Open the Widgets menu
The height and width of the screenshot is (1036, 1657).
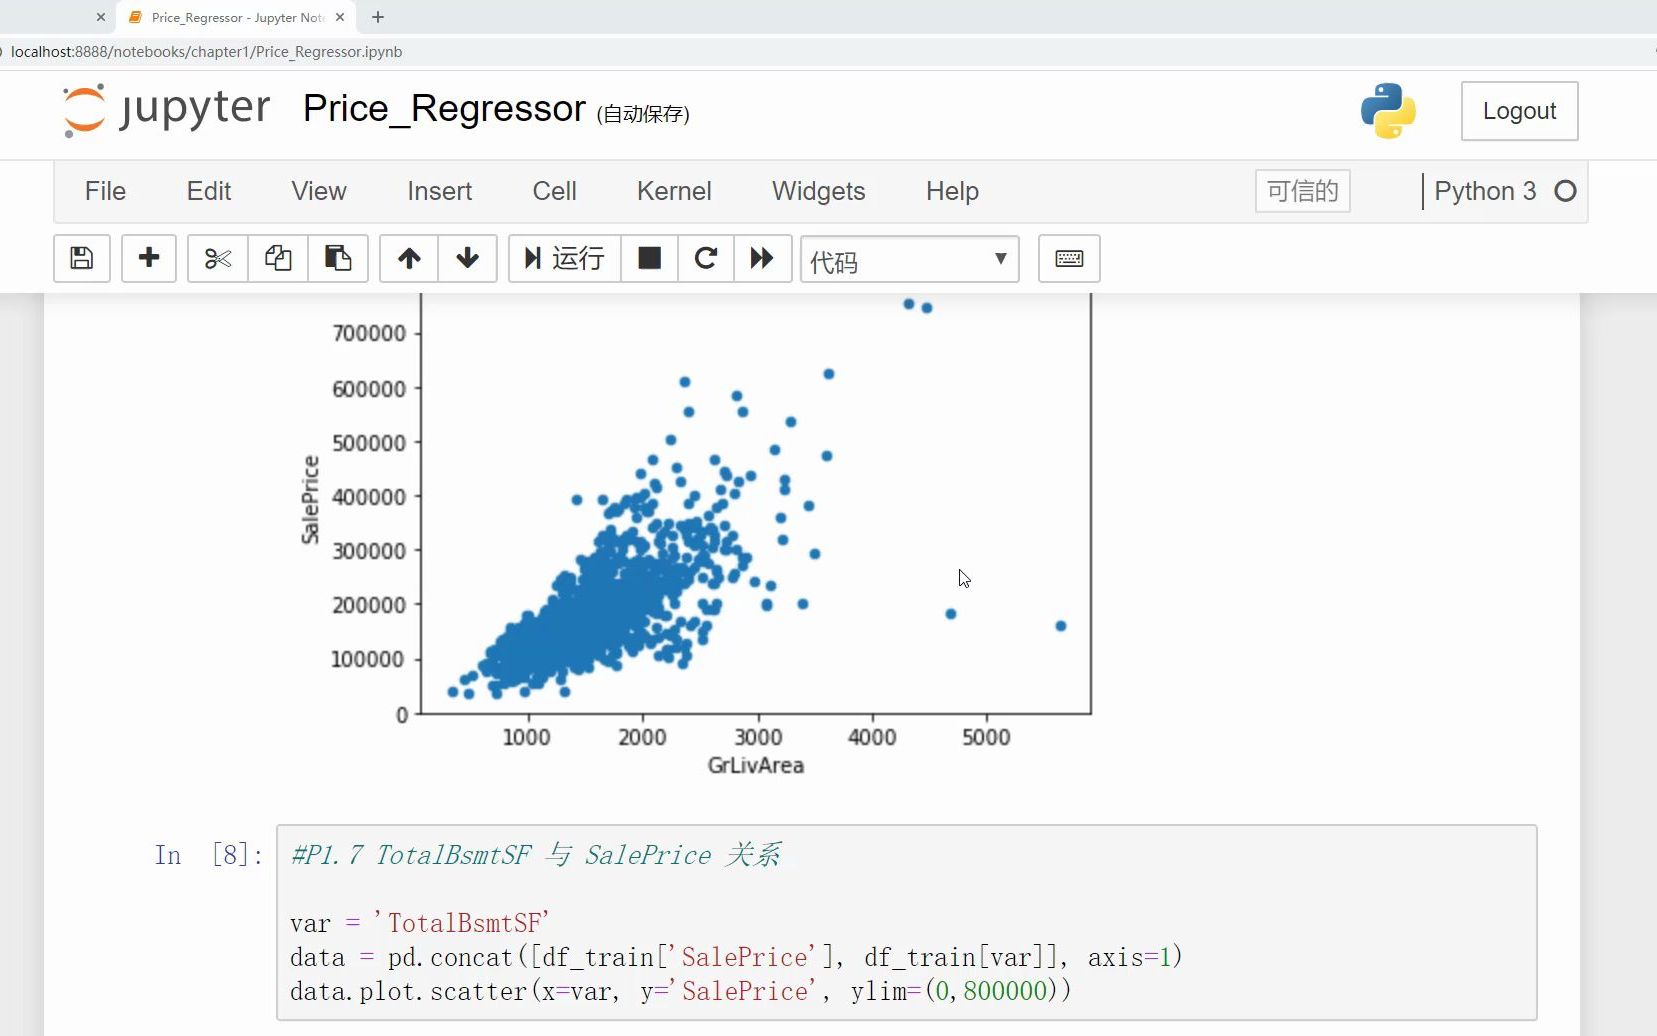[x=818, y=191]
